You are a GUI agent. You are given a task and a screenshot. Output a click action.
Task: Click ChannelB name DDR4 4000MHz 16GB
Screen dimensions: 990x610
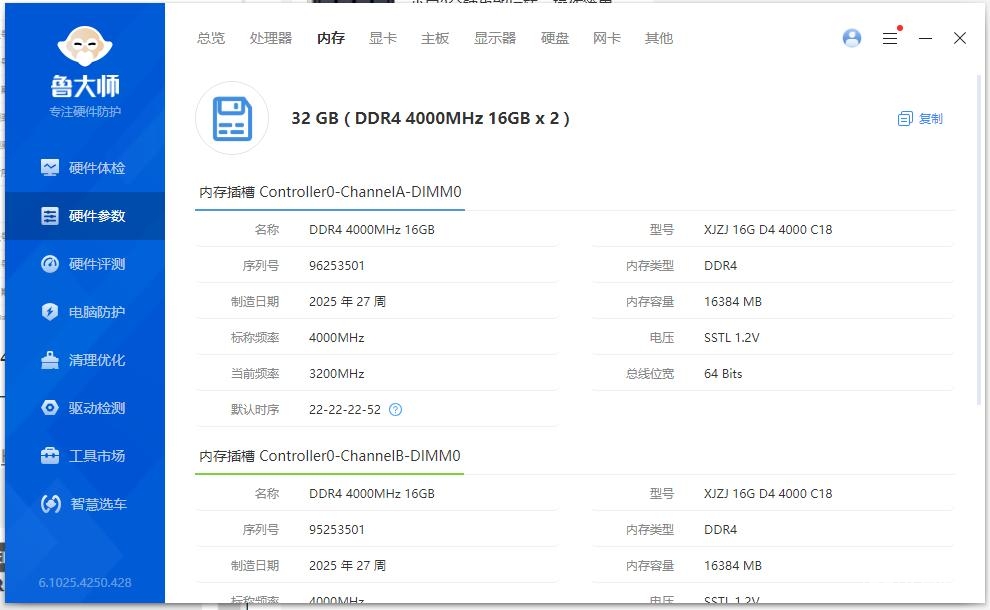tap(372, 494)
